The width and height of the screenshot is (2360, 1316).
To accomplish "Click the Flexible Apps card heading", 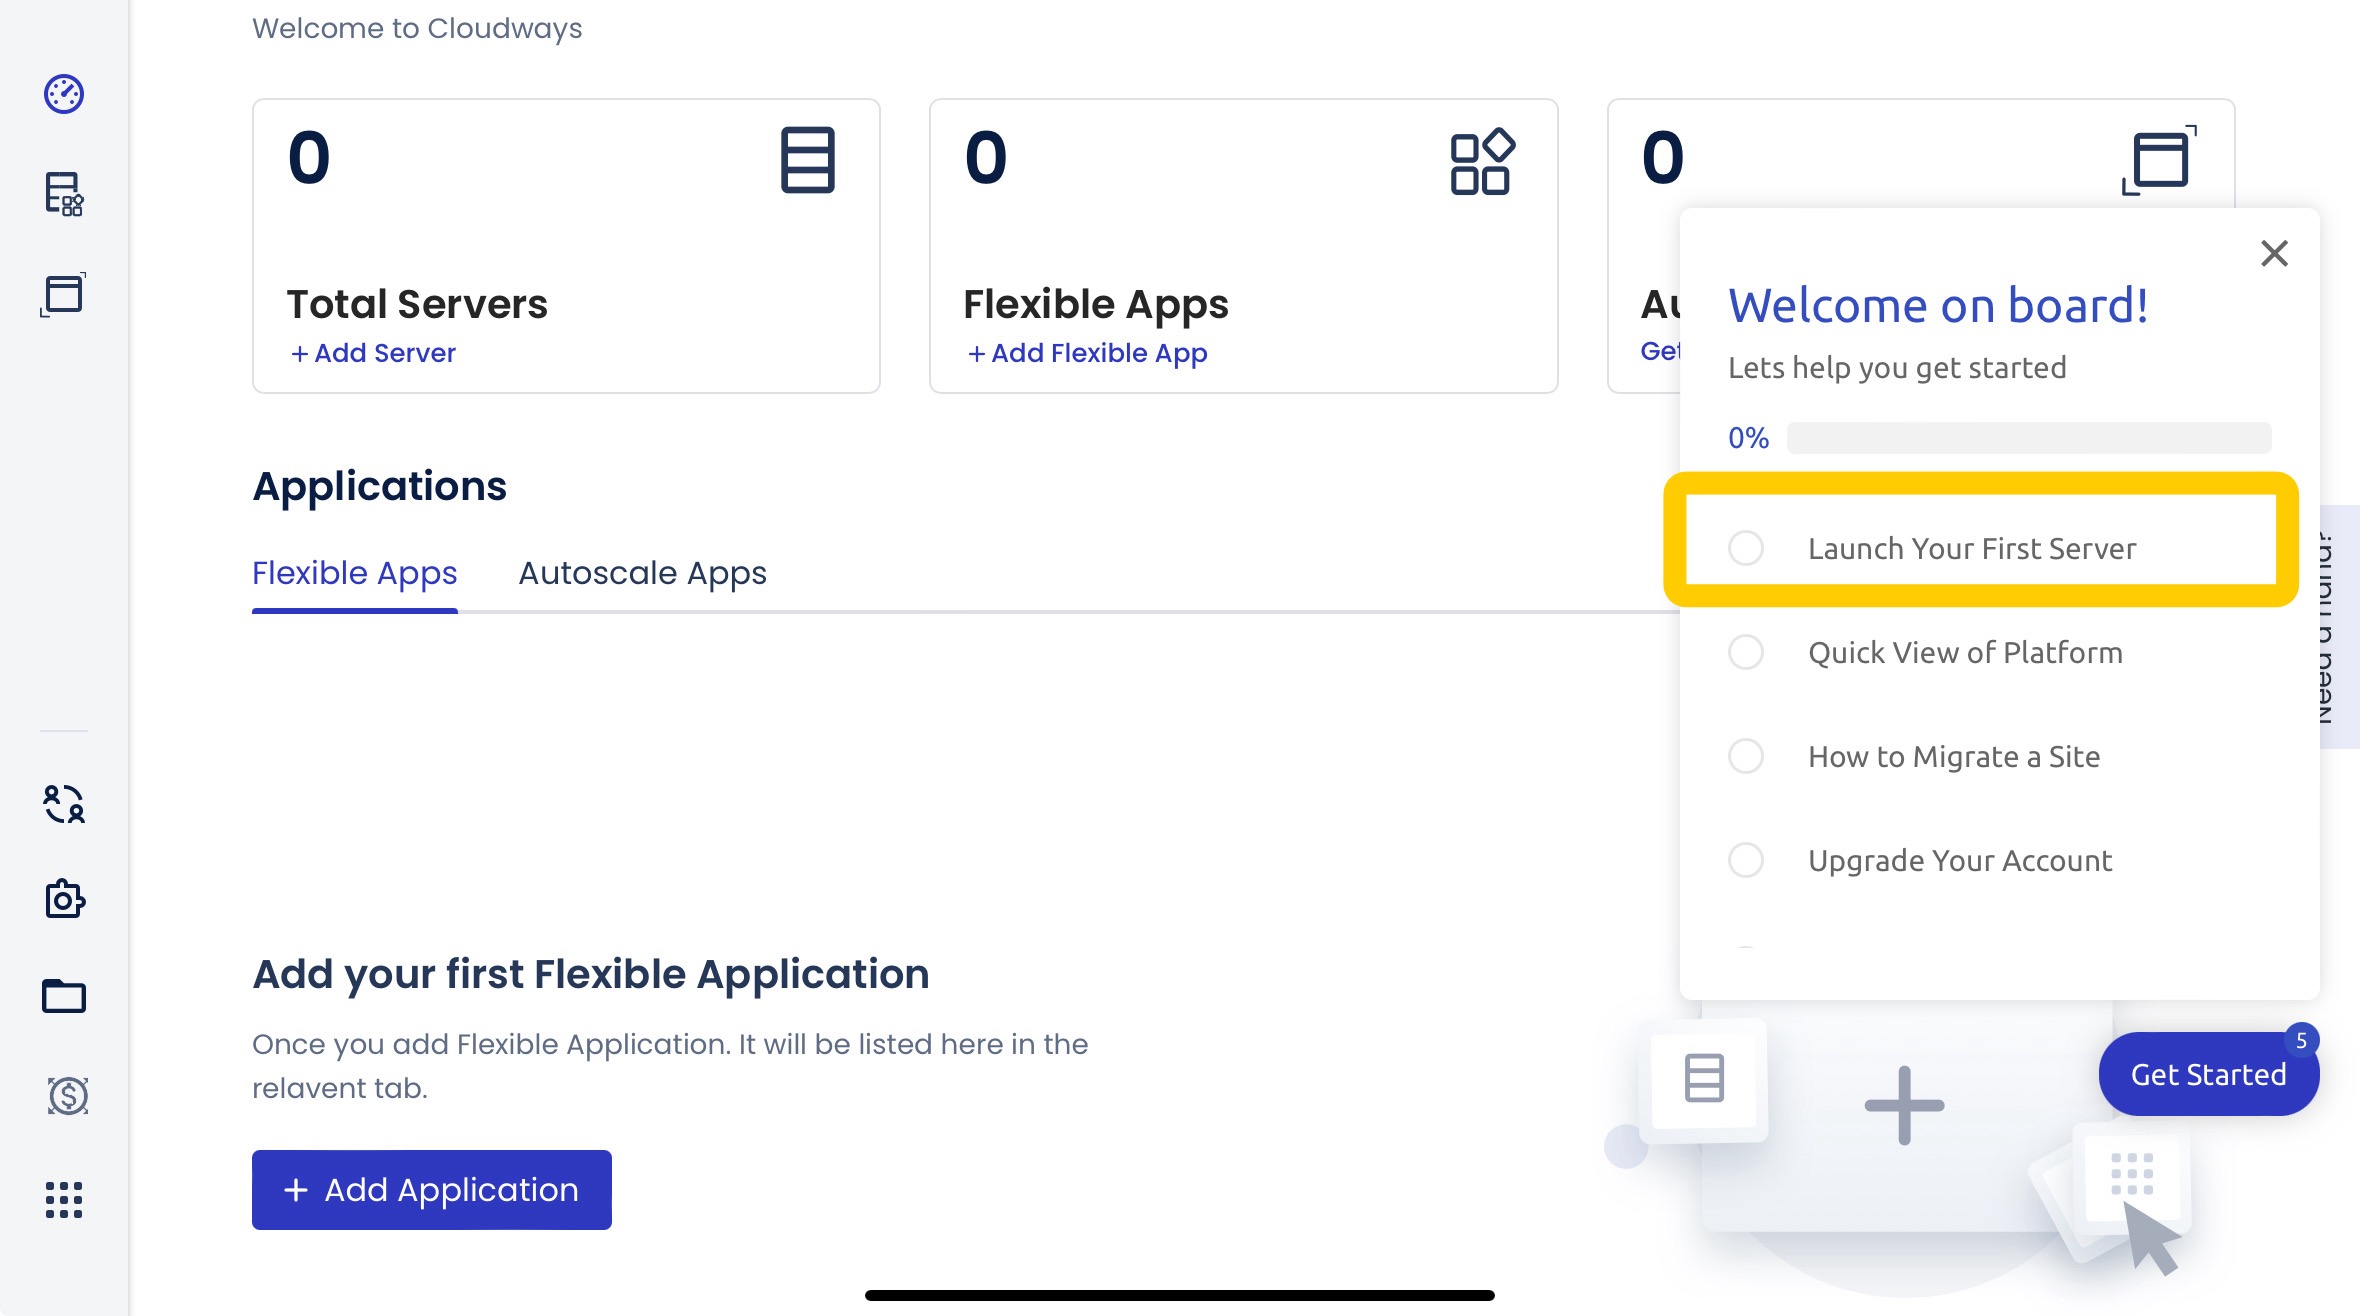I will [1096, 304].
